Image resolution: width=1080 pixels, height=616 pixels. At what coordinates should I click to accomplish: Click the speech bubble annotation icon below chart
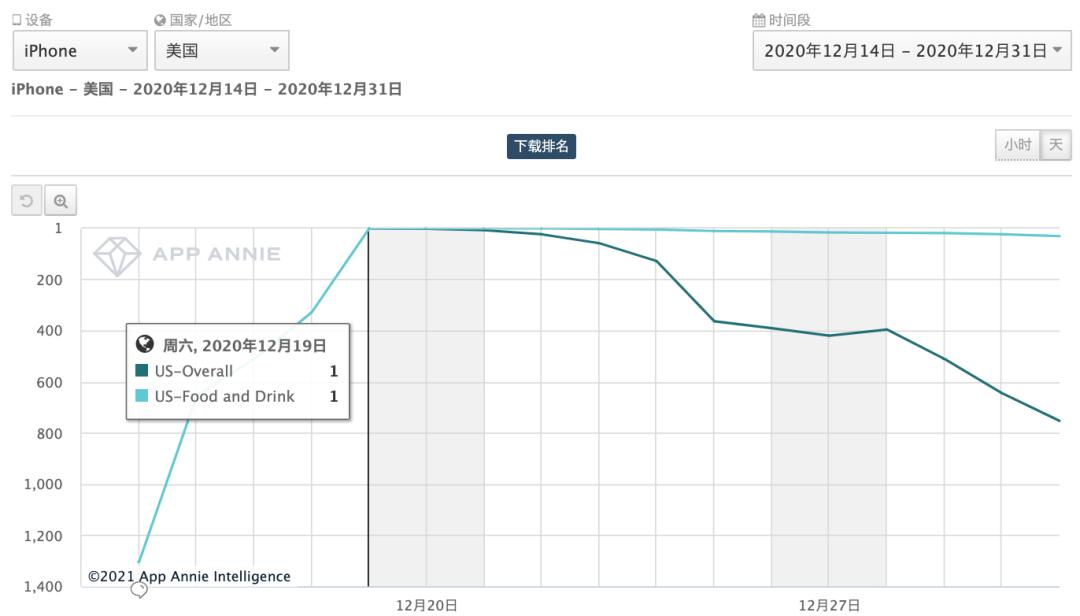pyautogui.click(x=139, y=591)
